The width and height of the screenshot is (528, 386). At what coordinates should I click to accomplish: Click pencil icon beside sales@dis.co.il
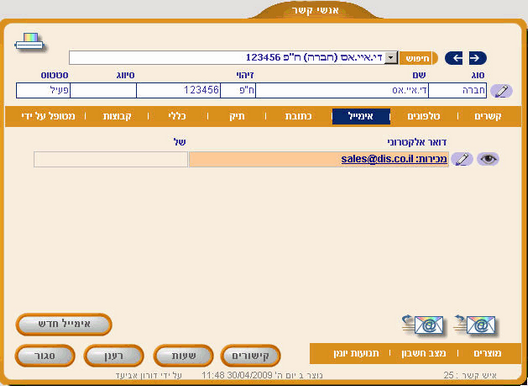pos(462,159)
